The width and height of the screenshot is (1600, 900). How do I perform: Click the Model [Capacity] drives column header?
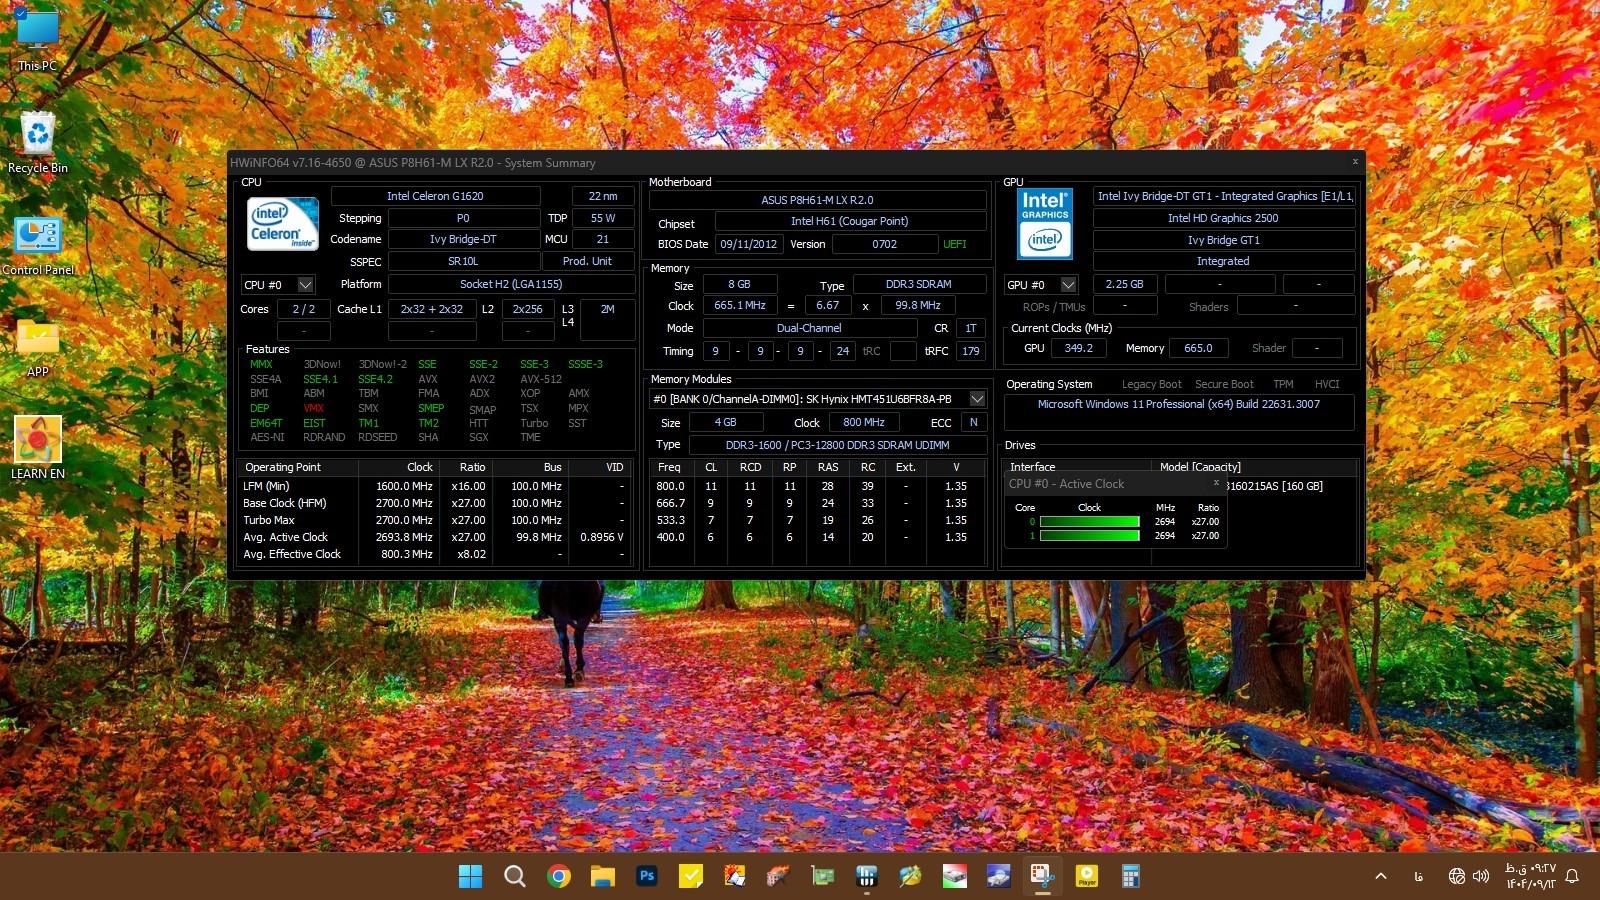point(1200,467)
